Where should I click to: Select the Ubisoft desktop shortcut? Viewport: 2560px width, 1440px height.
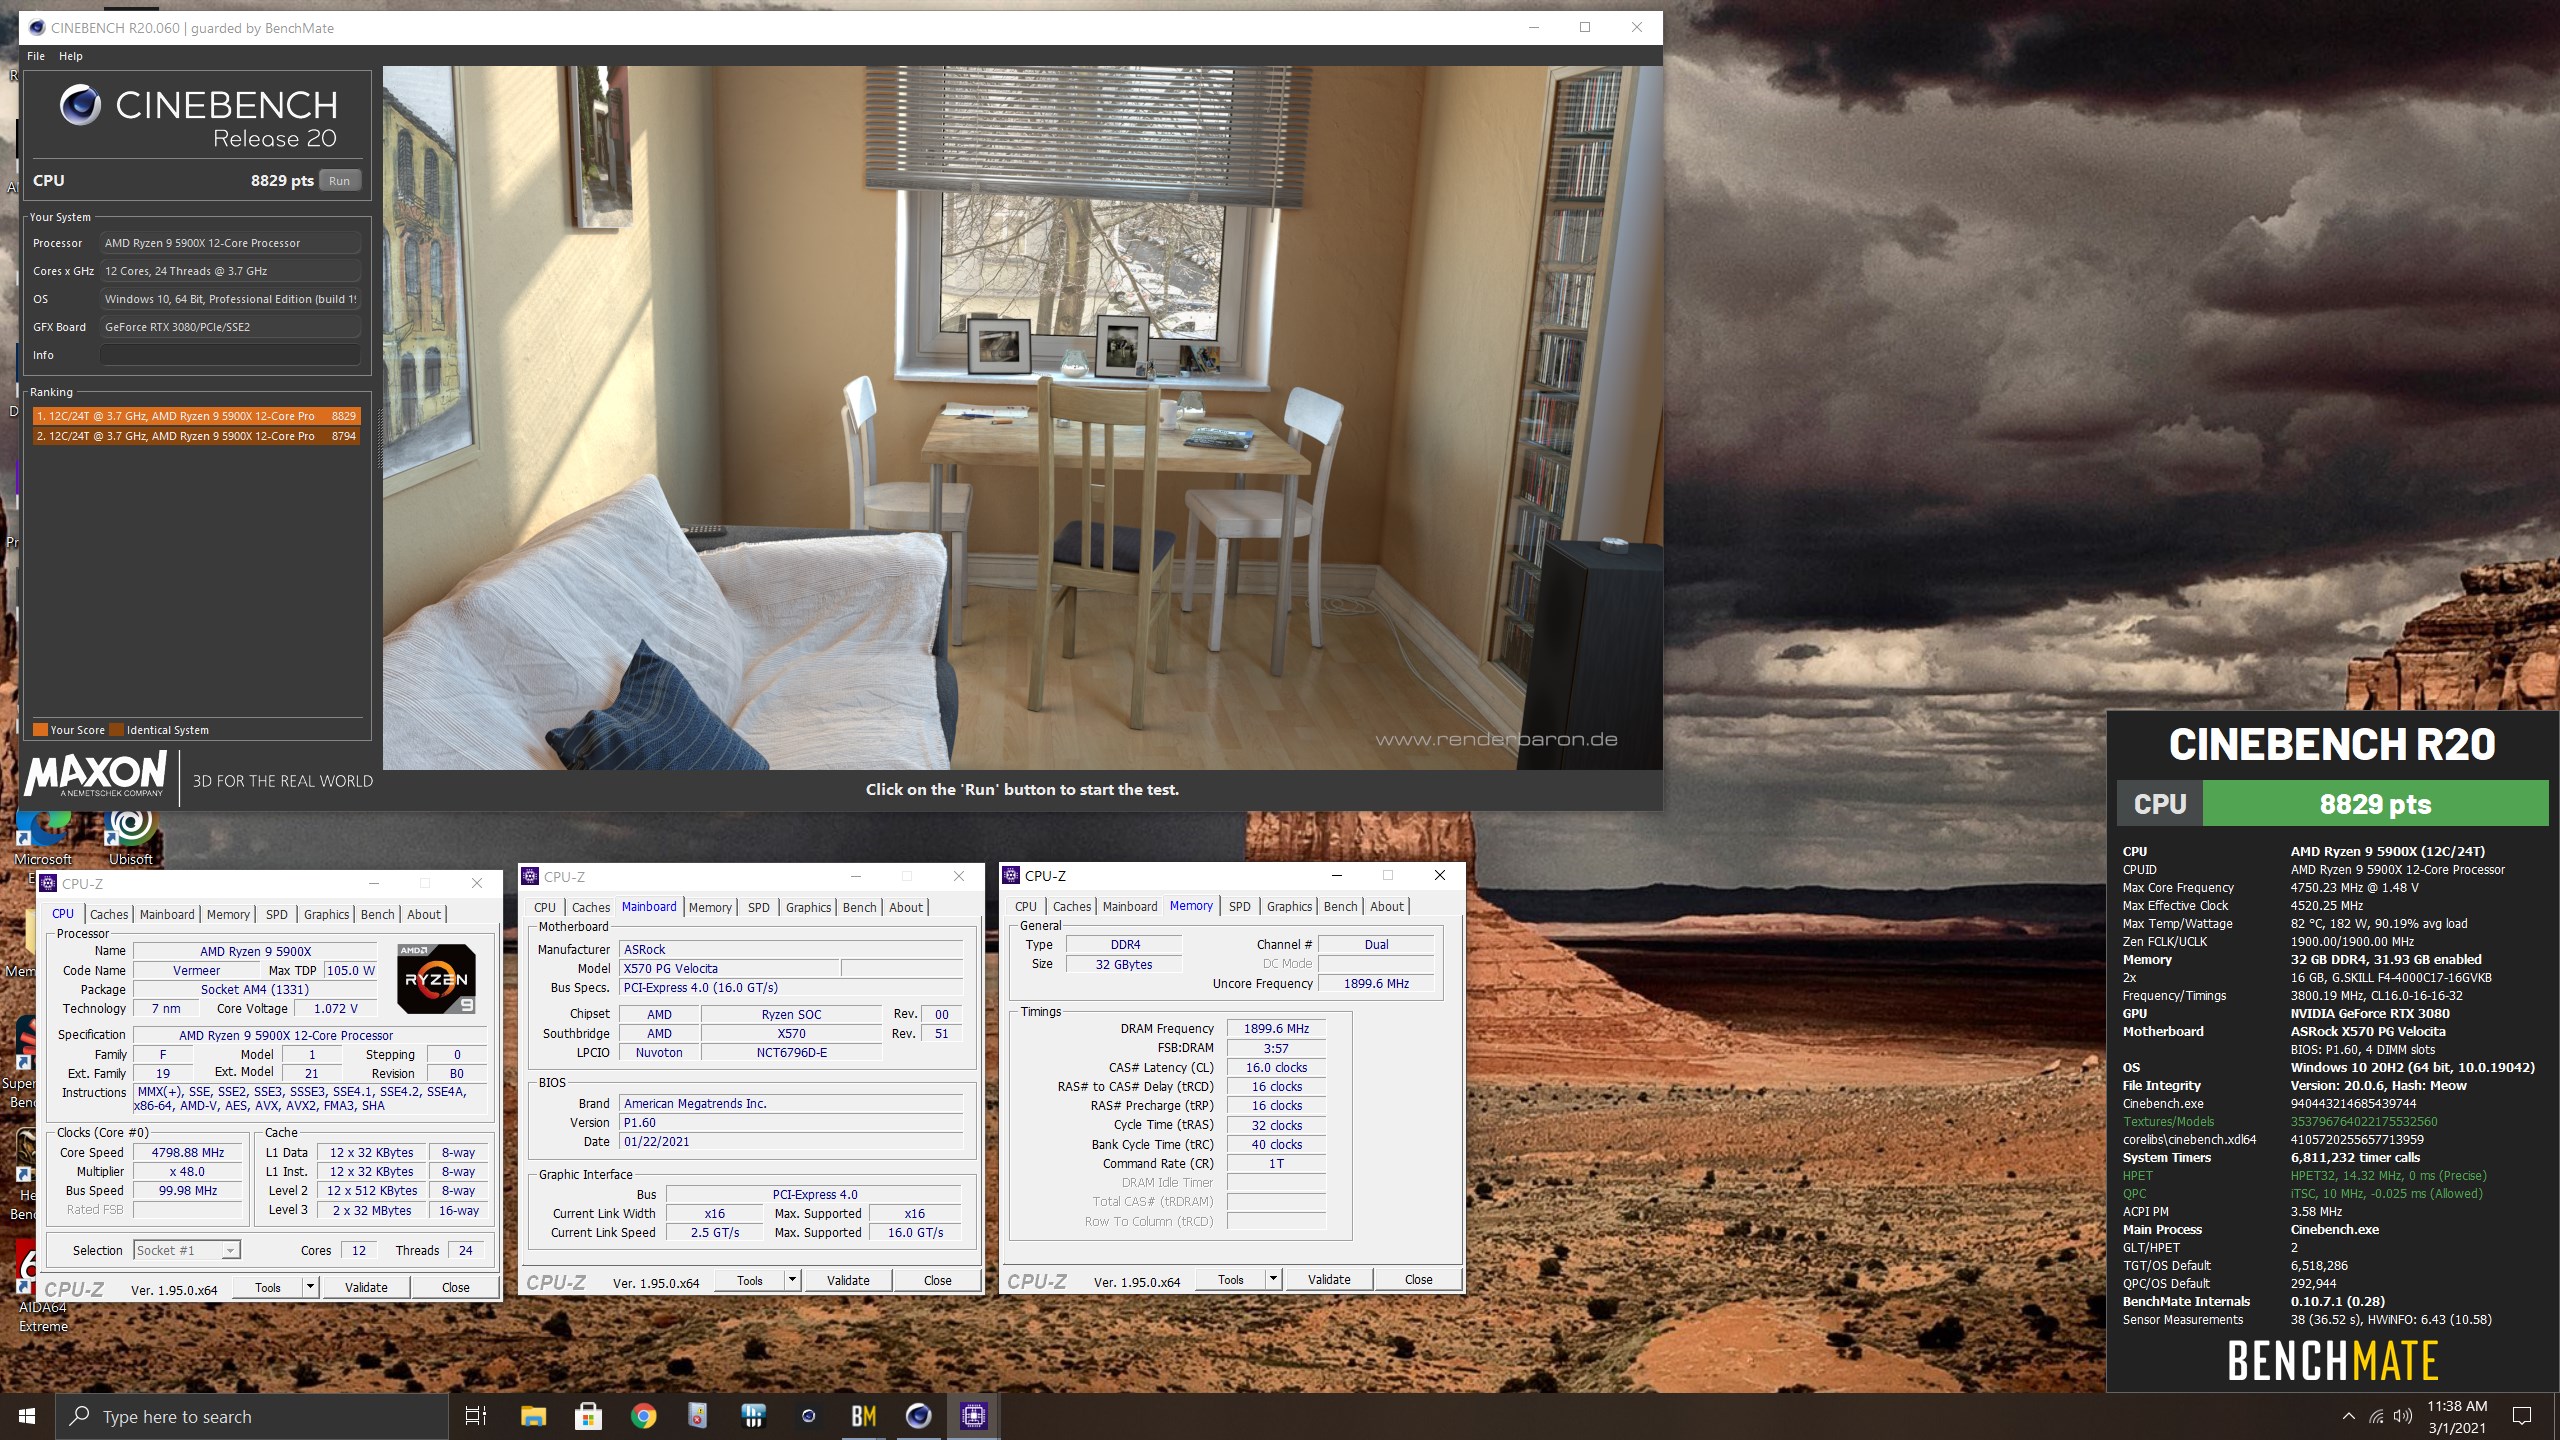[x=131, y=838]
